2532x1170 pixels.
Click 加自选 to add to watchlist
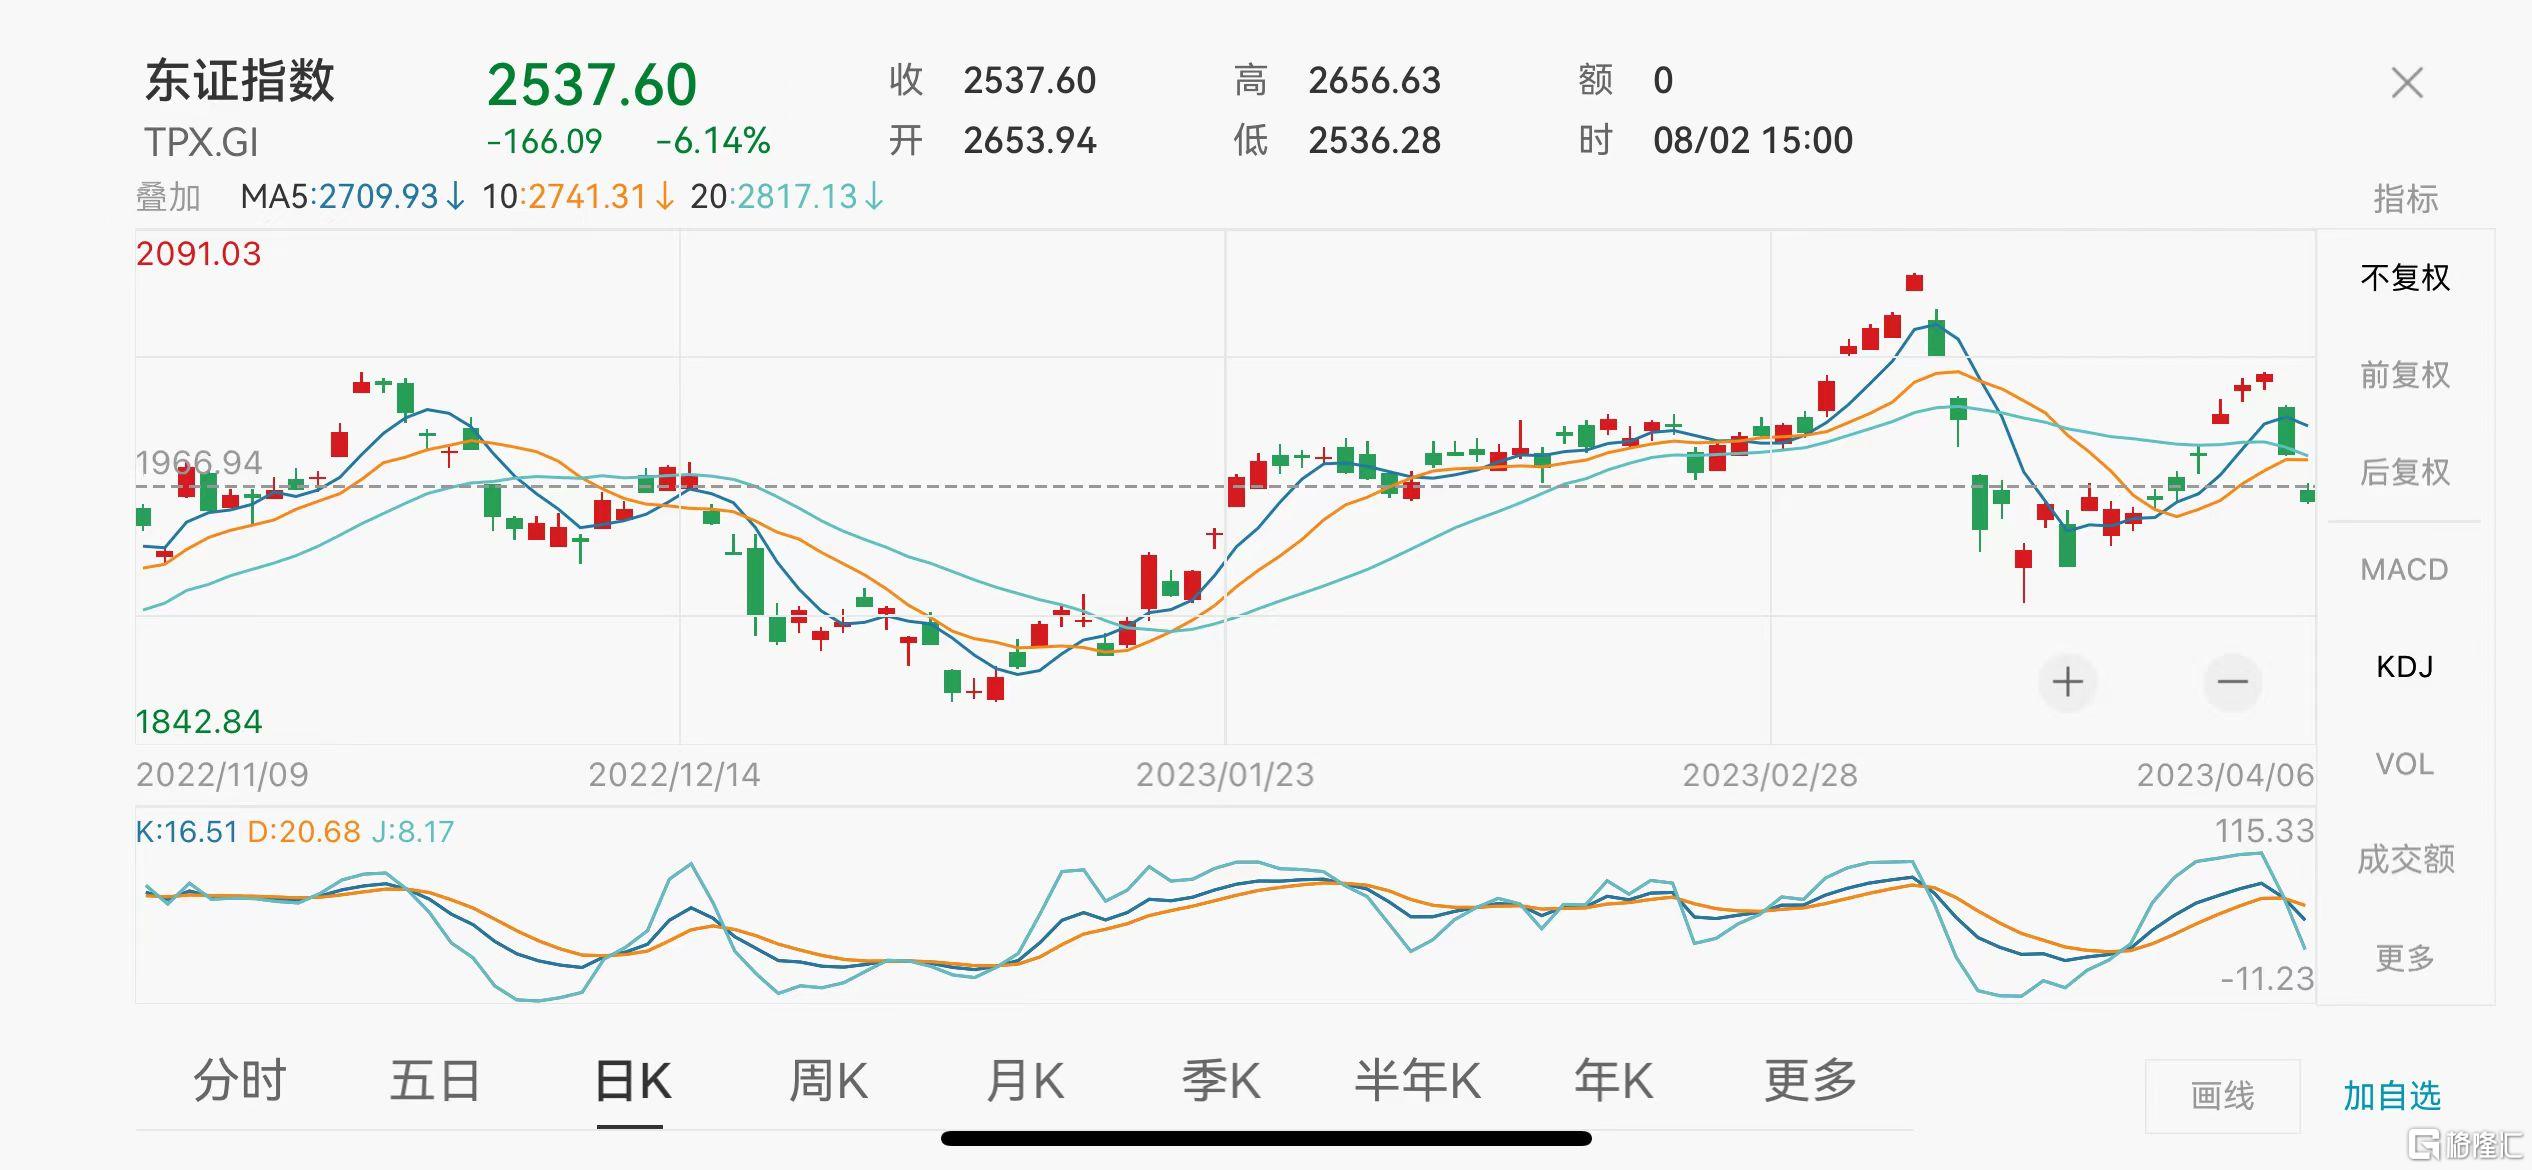(x=2392, y=1096)
